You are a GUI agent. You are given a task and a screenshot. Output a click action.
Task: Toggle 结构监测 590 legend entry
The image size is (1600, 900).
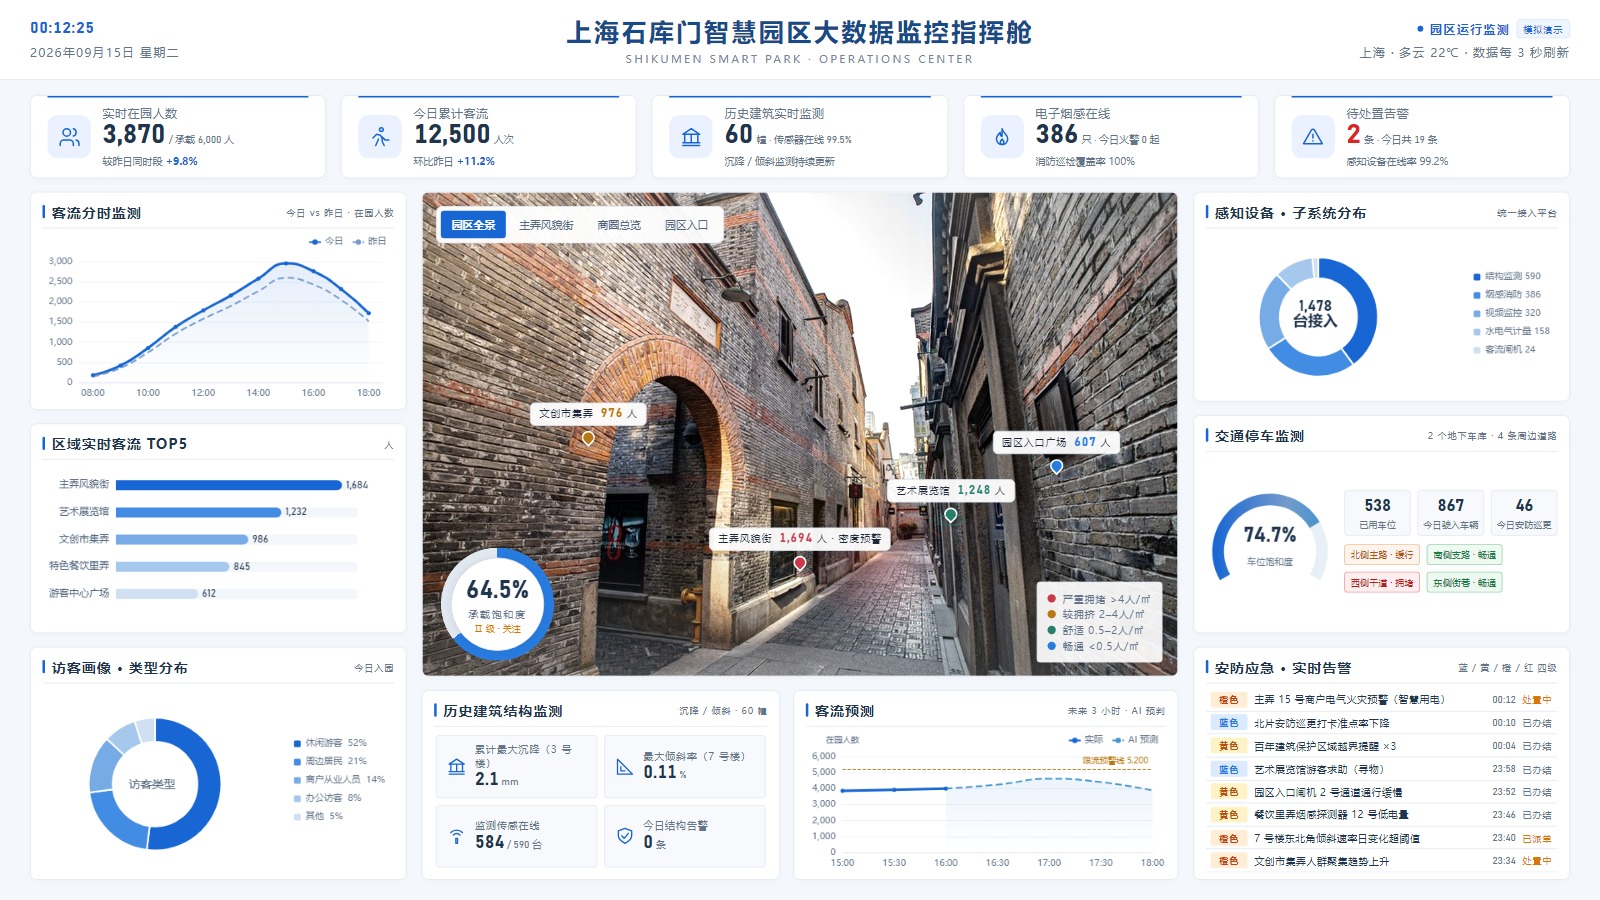[x=1507, y=276]
